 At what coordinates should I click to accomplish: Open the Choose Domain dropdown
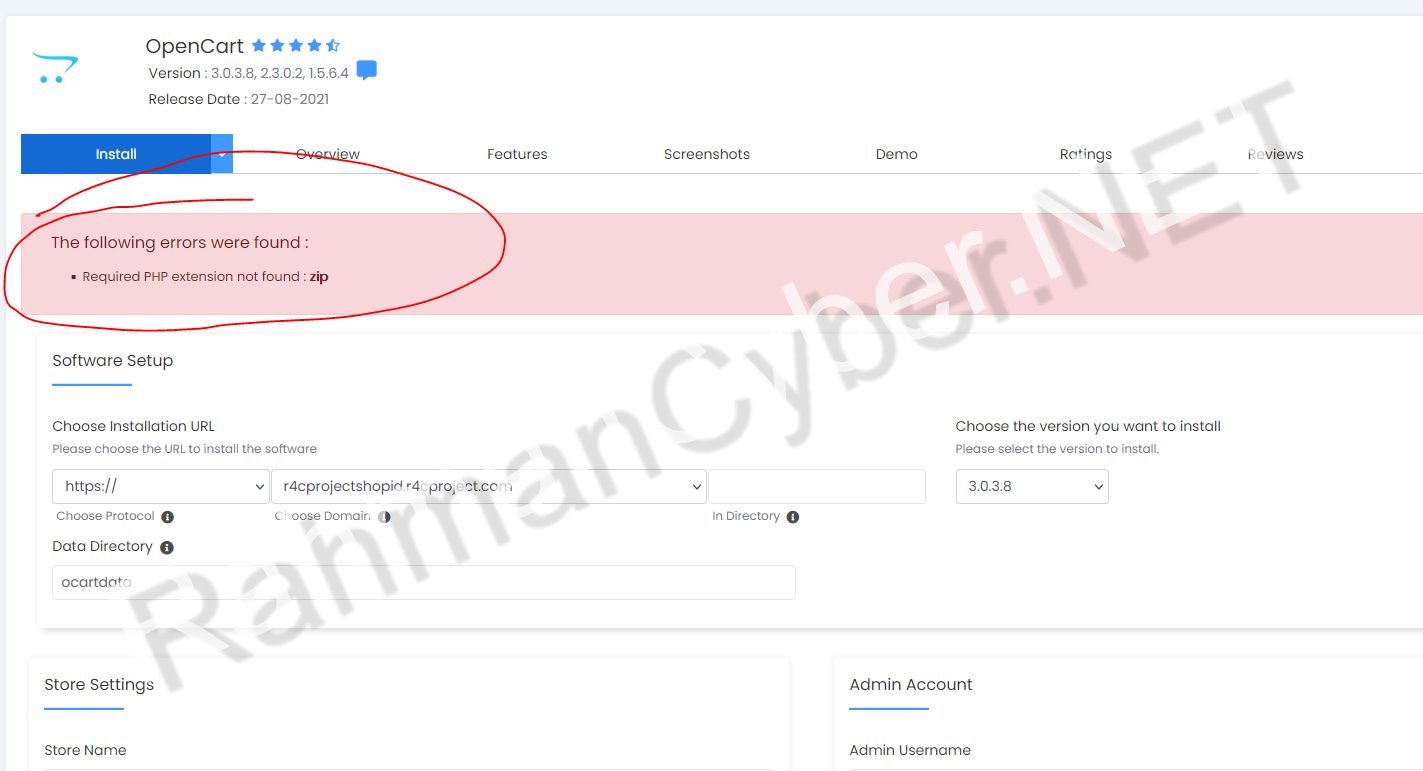point(489,487)
